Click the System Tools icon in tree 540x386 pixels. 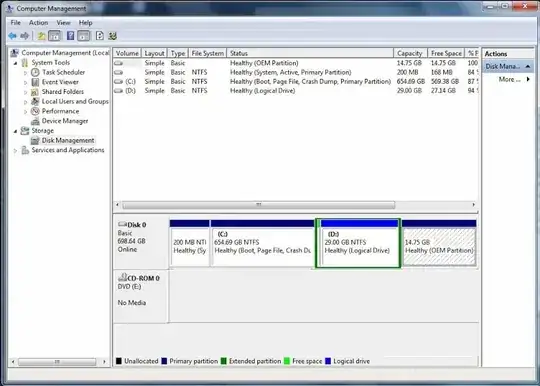pos(25,63)
